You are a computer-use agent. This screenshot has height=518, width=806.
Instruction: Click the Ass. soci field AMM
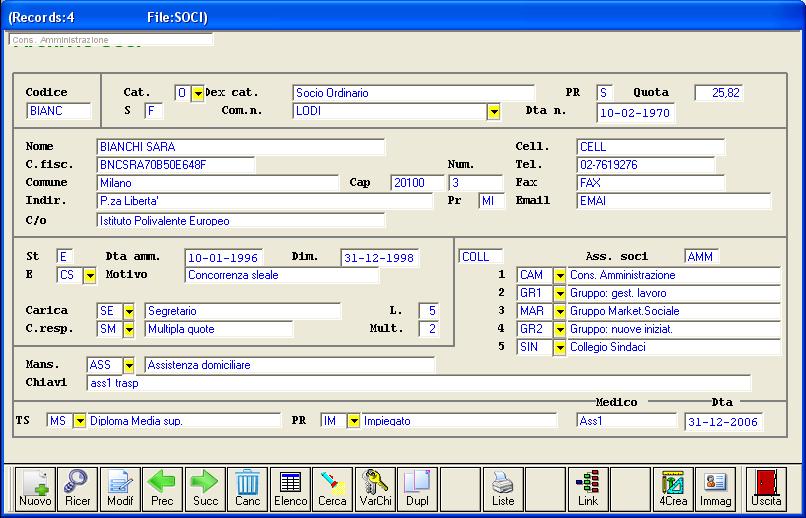701,256
